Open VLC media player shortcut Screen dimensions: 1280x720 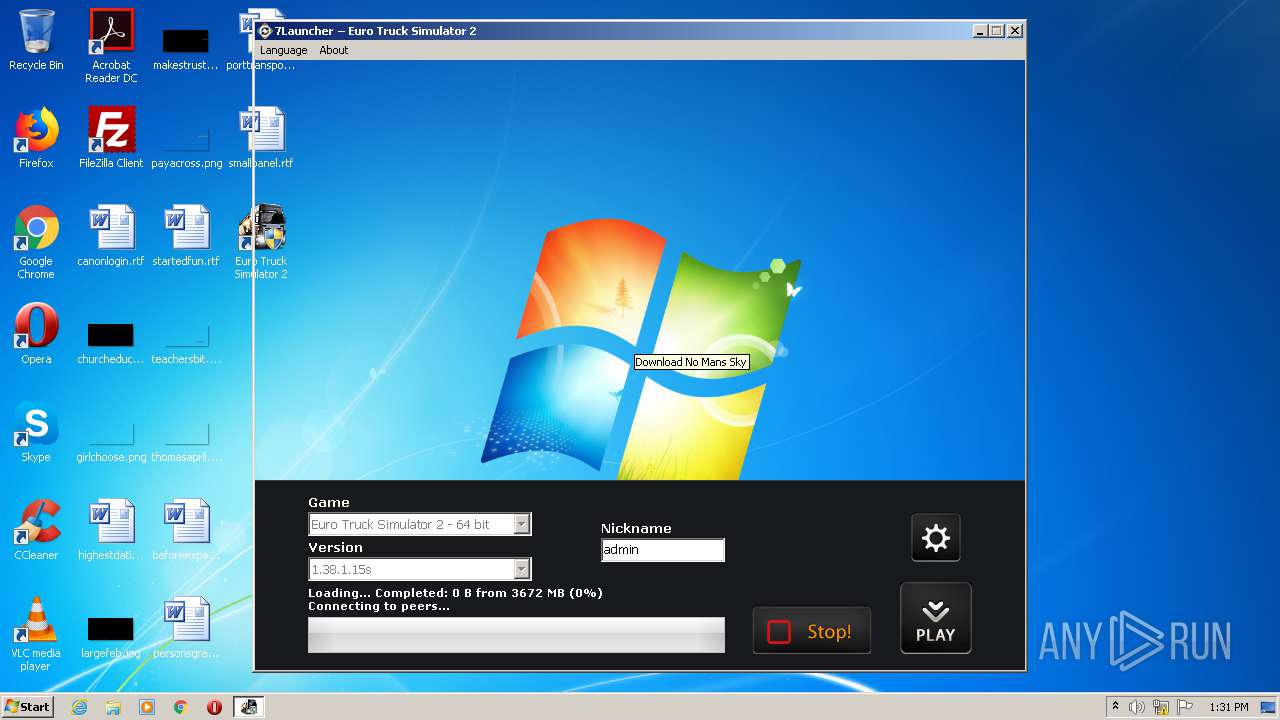36,634
